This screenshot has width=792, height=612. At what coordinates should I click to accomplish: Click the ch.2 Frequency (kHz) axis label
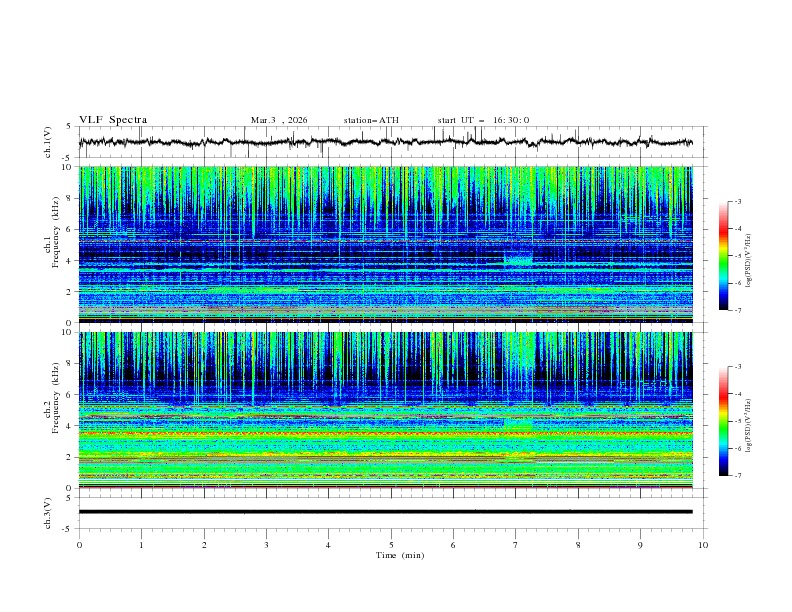51,398
